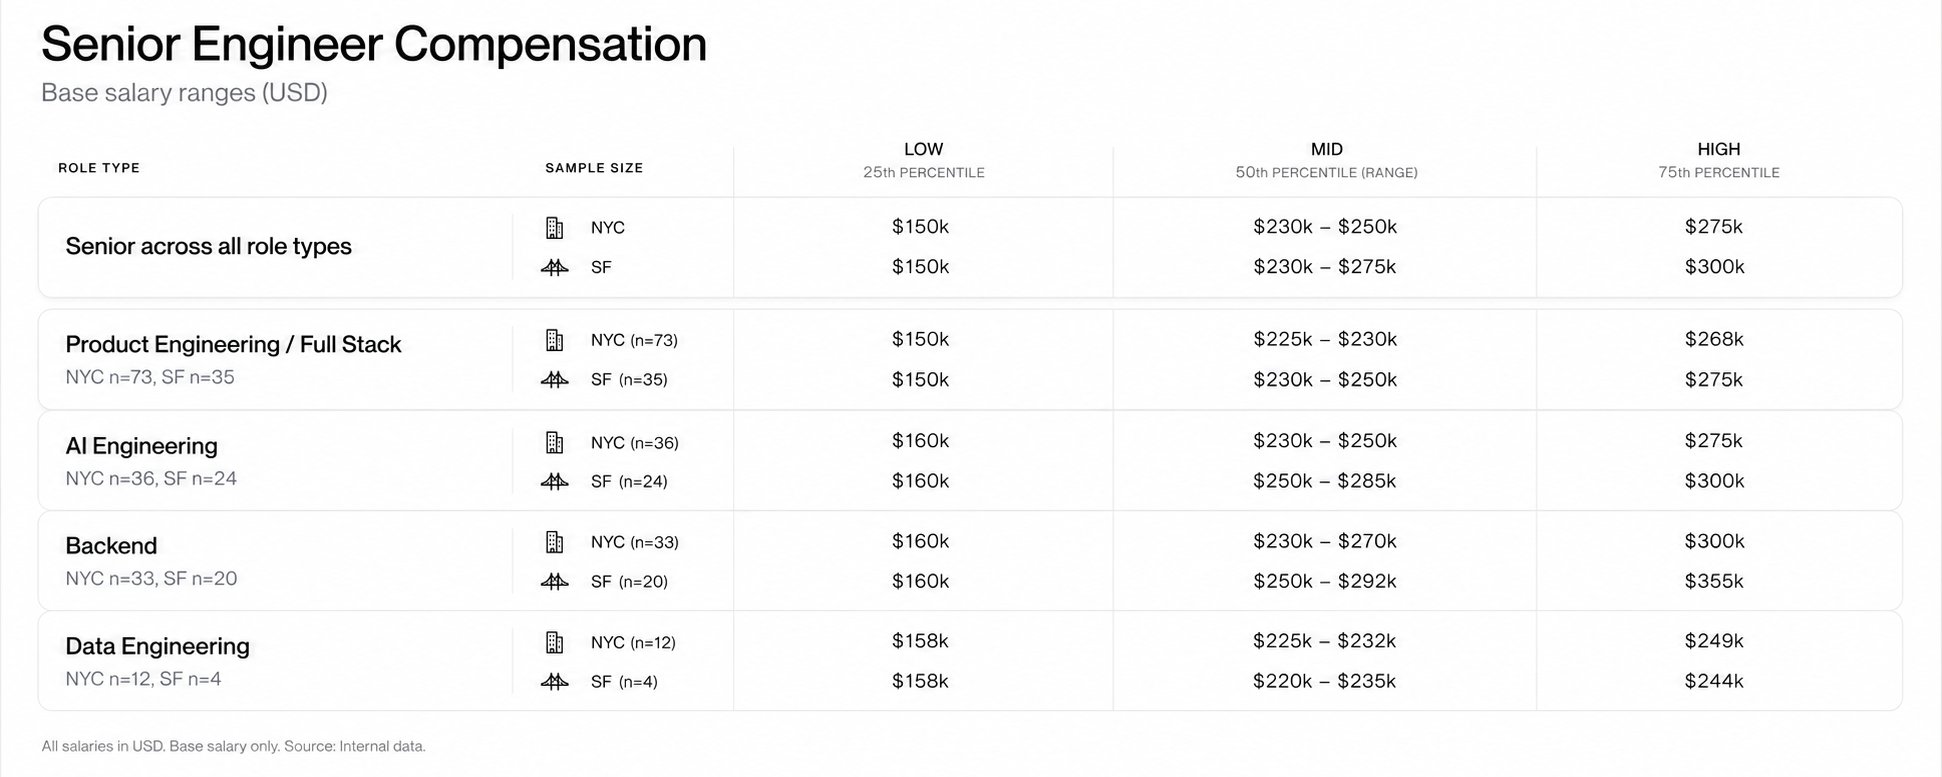Click the NYC building icon in Backend row
Image resolution: width=1942 pixels, height=777 pixels.
point(554,542)
